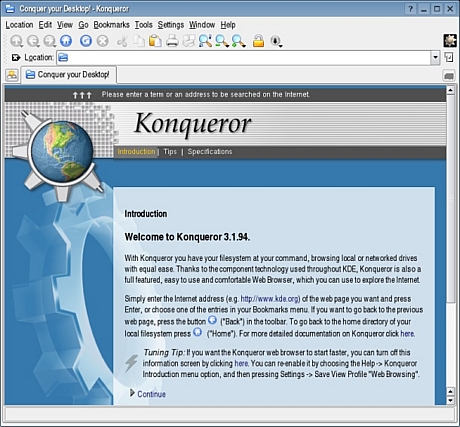460x427 pixels.
Task: Click the Reload toolbar icon
Action: (86, 41)
